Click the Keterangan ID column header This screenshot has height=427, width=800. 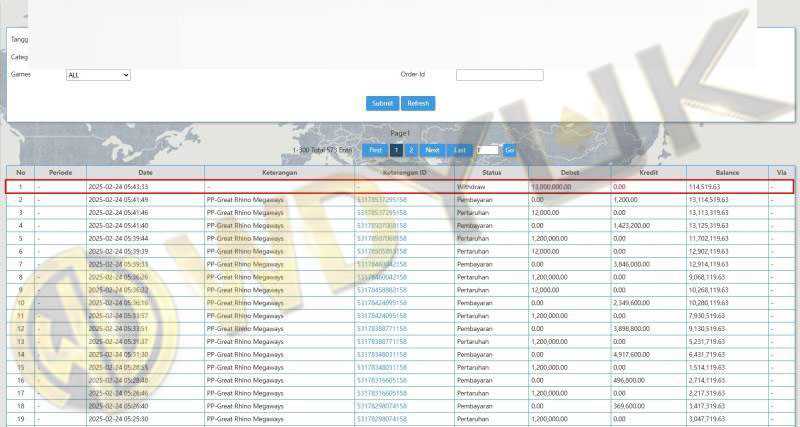pos(405,172)
